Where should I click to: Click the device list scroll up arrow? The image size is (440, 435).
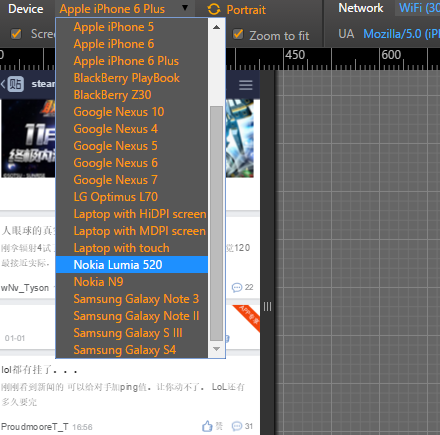(216, 27)
